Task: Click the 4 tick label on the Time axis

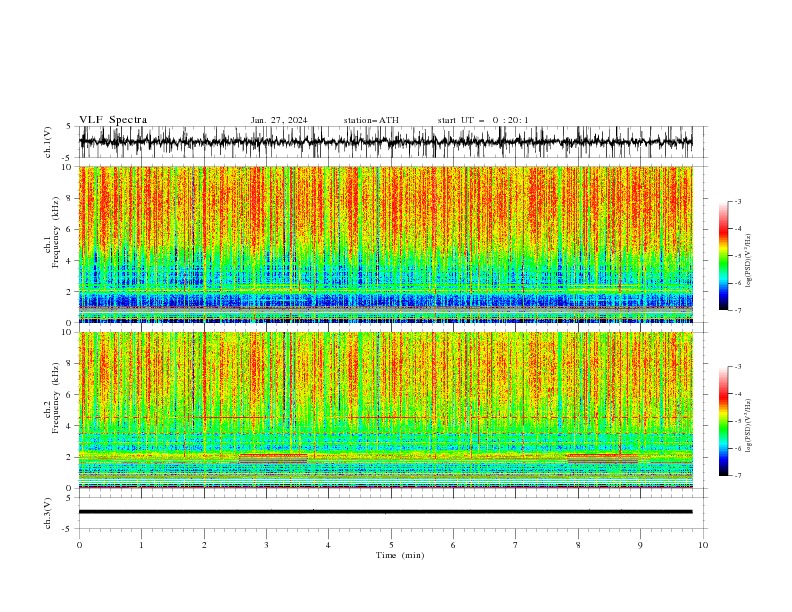Action: pyautogui.click(x=328, y=545)
